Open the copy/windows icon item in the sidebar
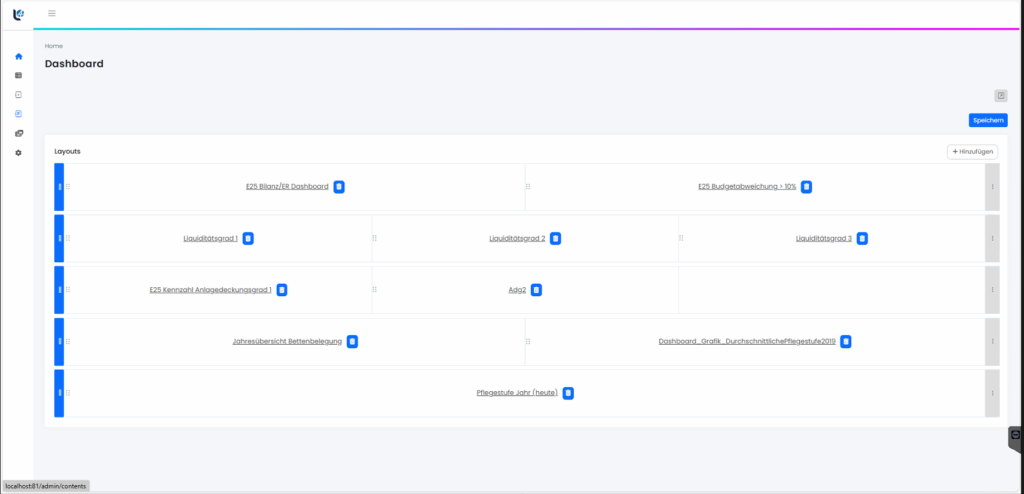 point(18,133)
